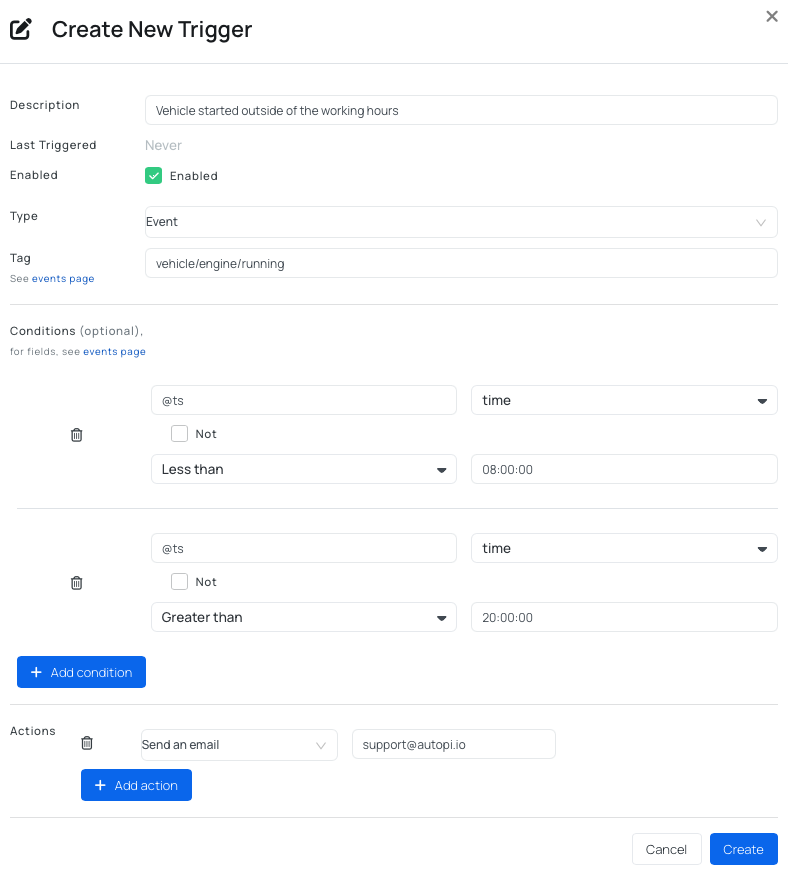Screen dimensions: 788x877
Task: Toggle Not checkbox for Greater than condition
Action: click(180, 582)
